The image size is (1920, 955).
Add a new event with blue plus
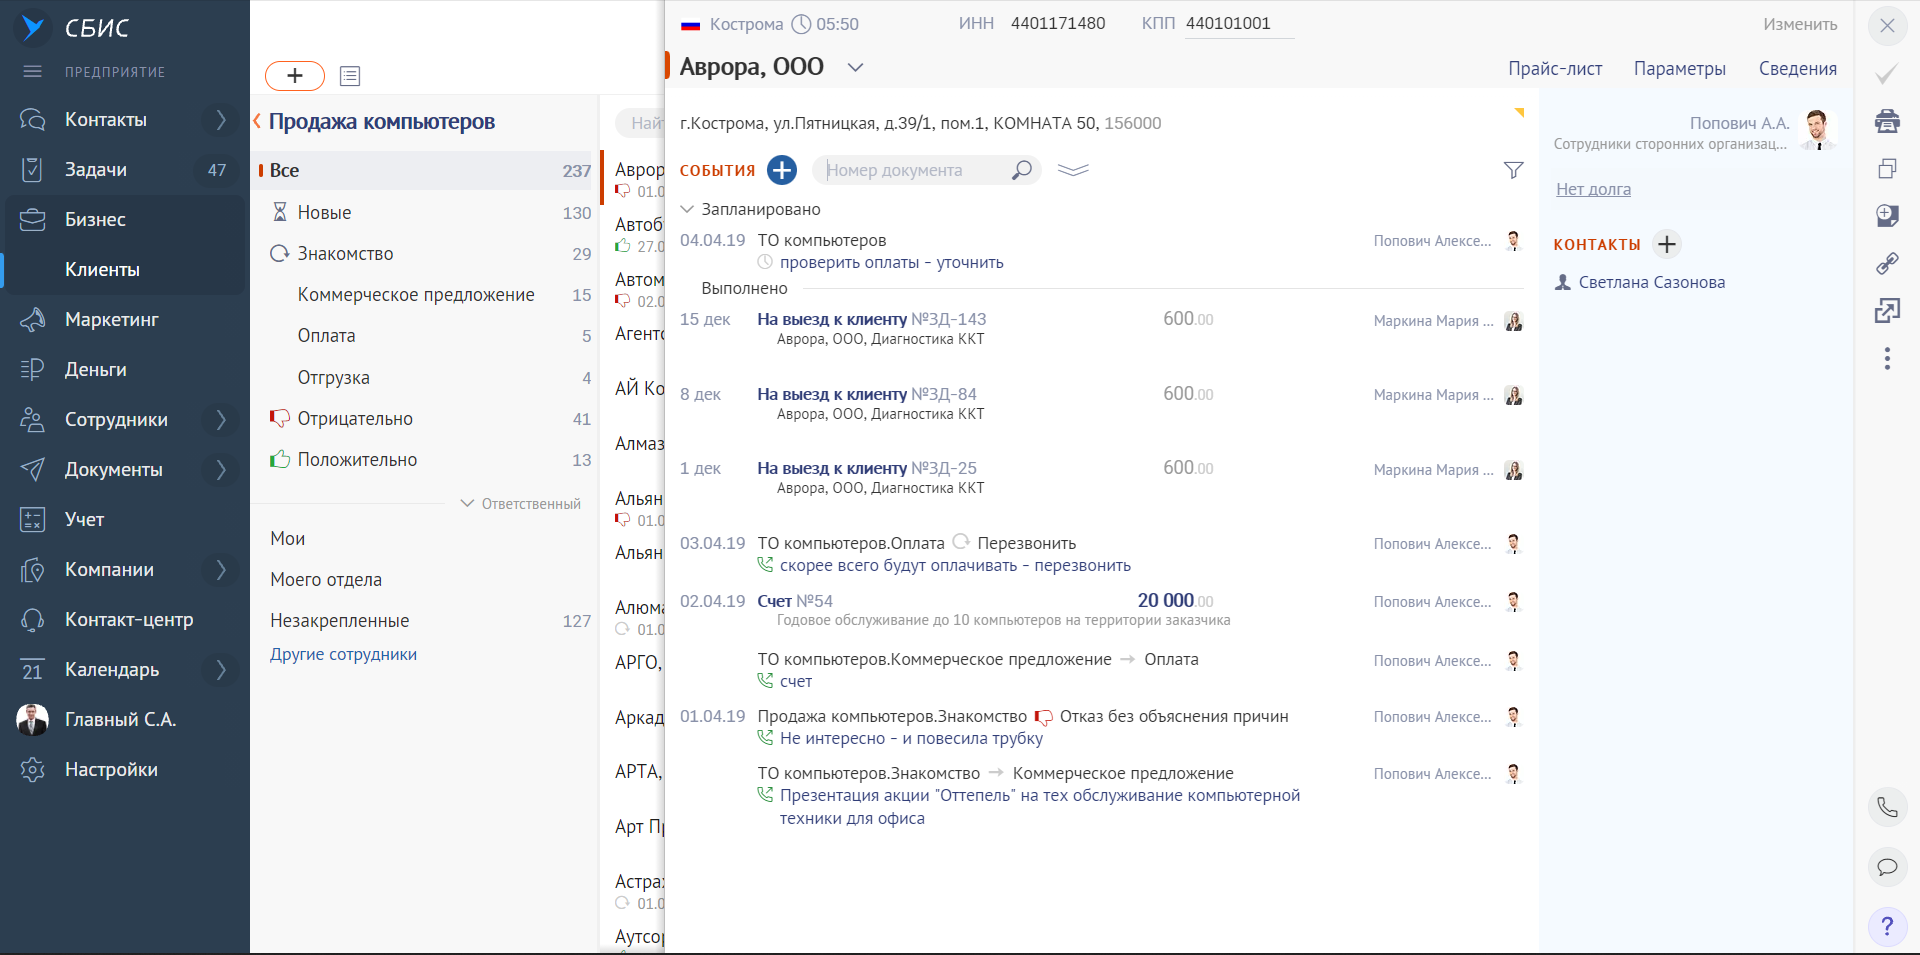point(782,170)
